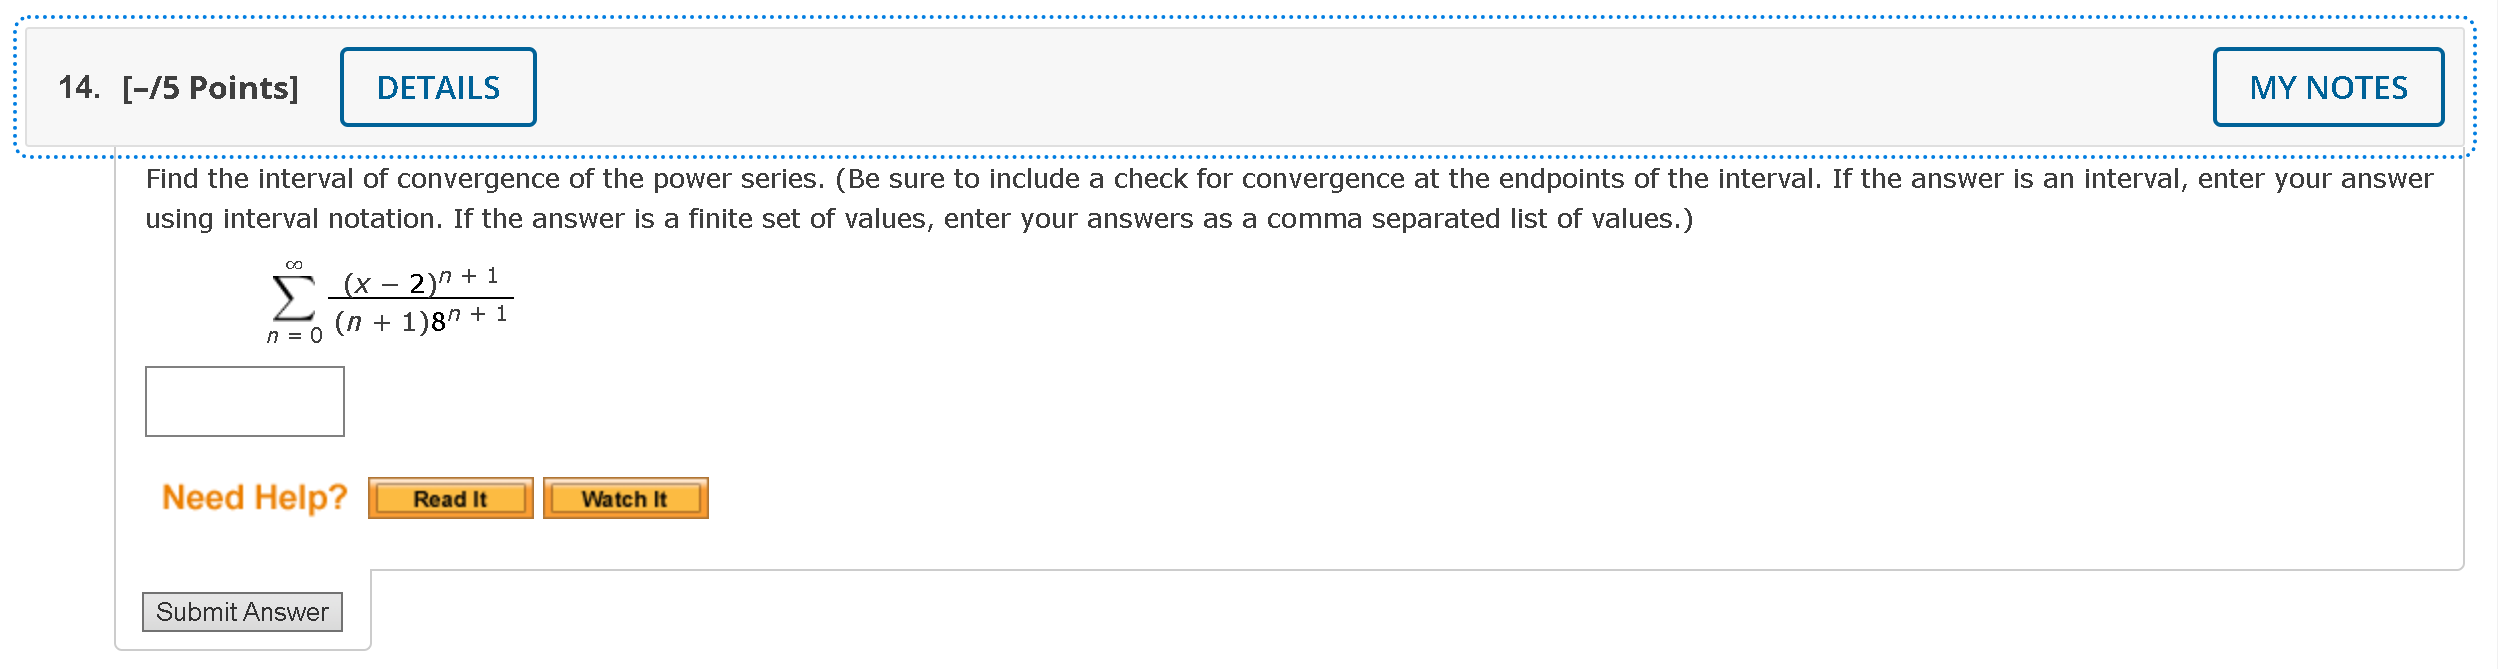This screenshot has width=2498, height=669.
Task: Access textbook help with Read It
Action: [450, 497]
